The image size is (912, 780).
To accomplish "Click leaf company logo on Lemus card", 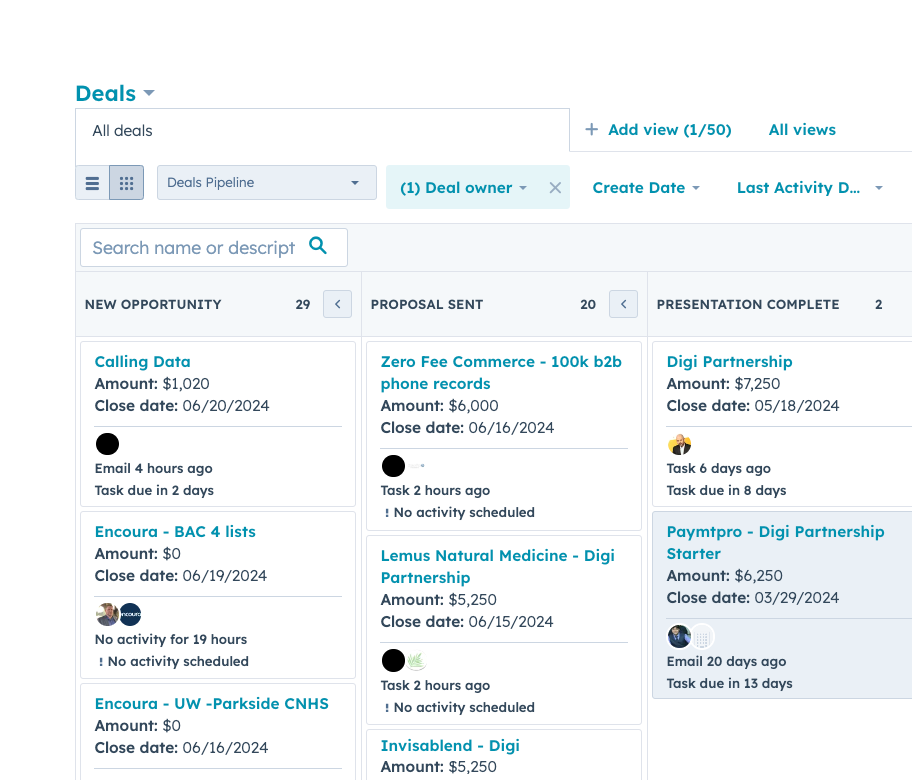I will [x=415, y=660].
